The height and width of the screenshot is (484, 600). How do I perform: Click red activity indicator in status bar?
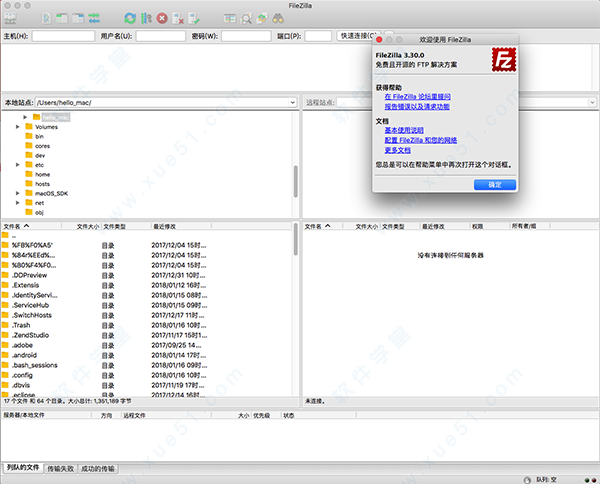594,480
